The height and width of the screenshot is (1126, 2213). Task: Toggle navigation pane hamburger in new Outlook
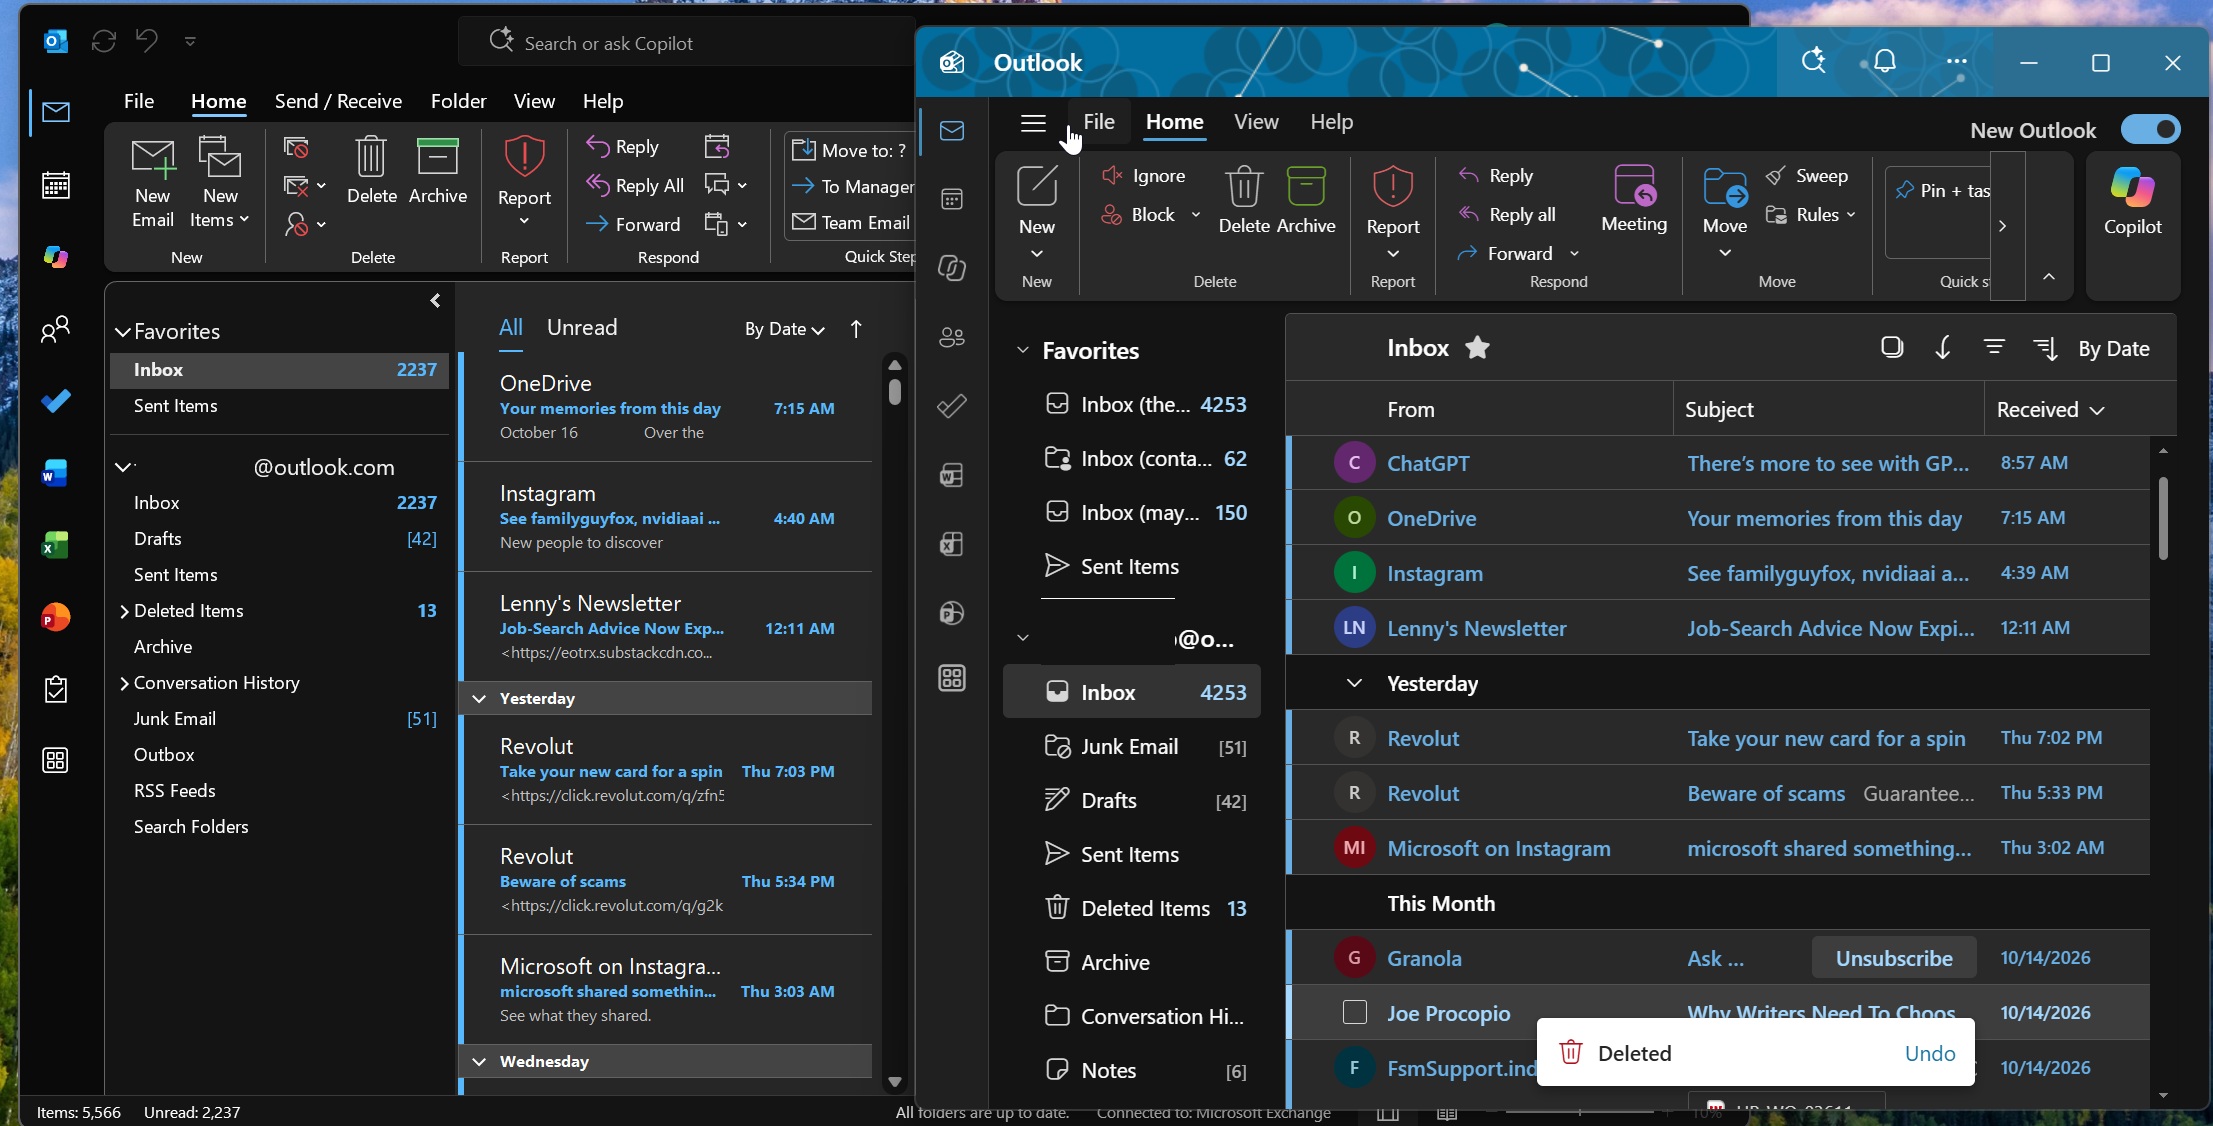tap(1033, 123)
